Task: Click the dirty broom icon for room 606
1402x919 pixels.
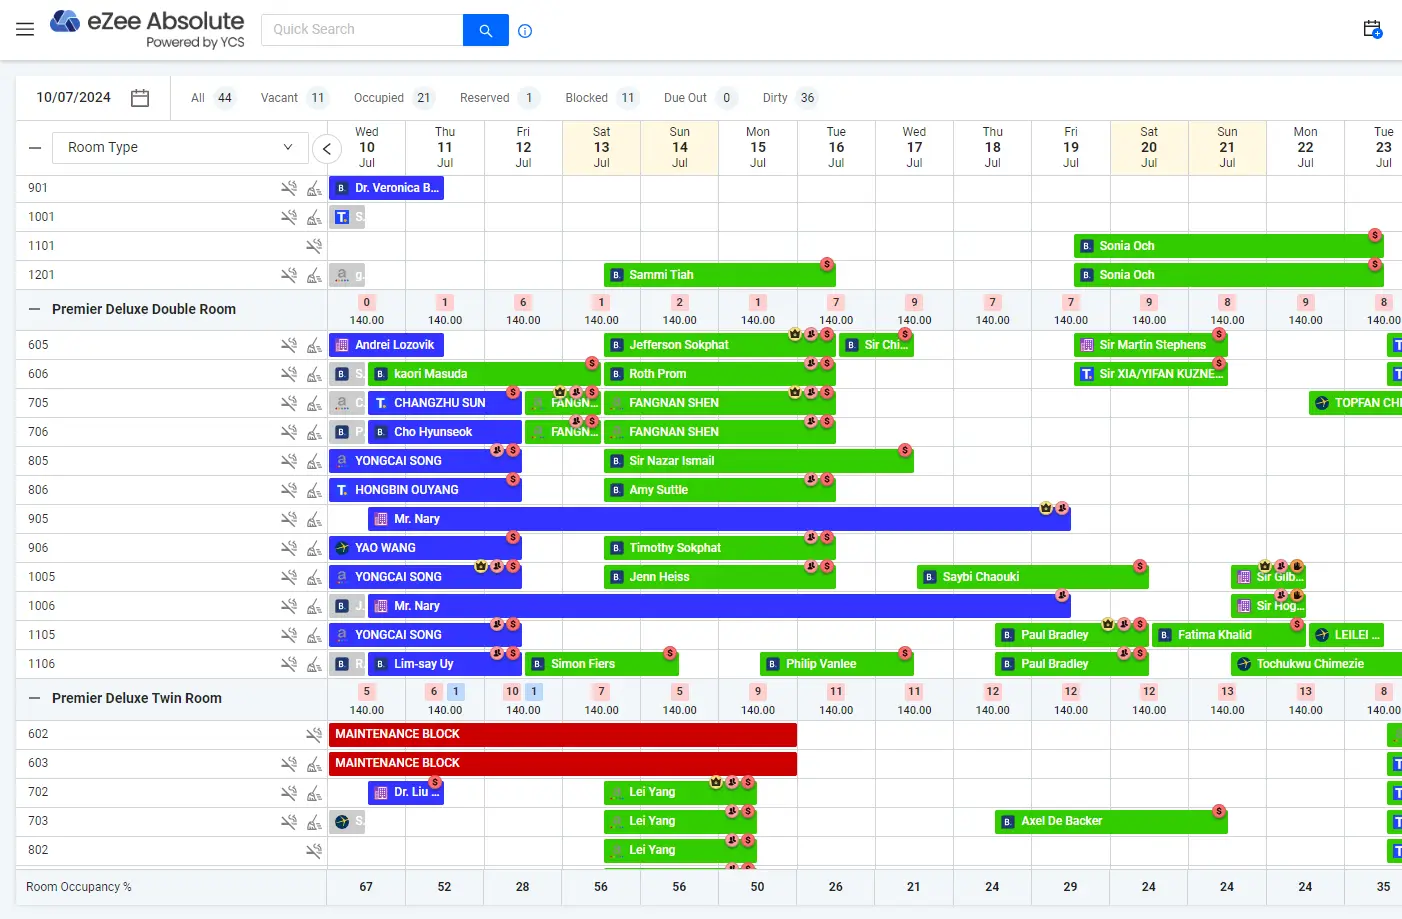Action: [x=314, y=374]
